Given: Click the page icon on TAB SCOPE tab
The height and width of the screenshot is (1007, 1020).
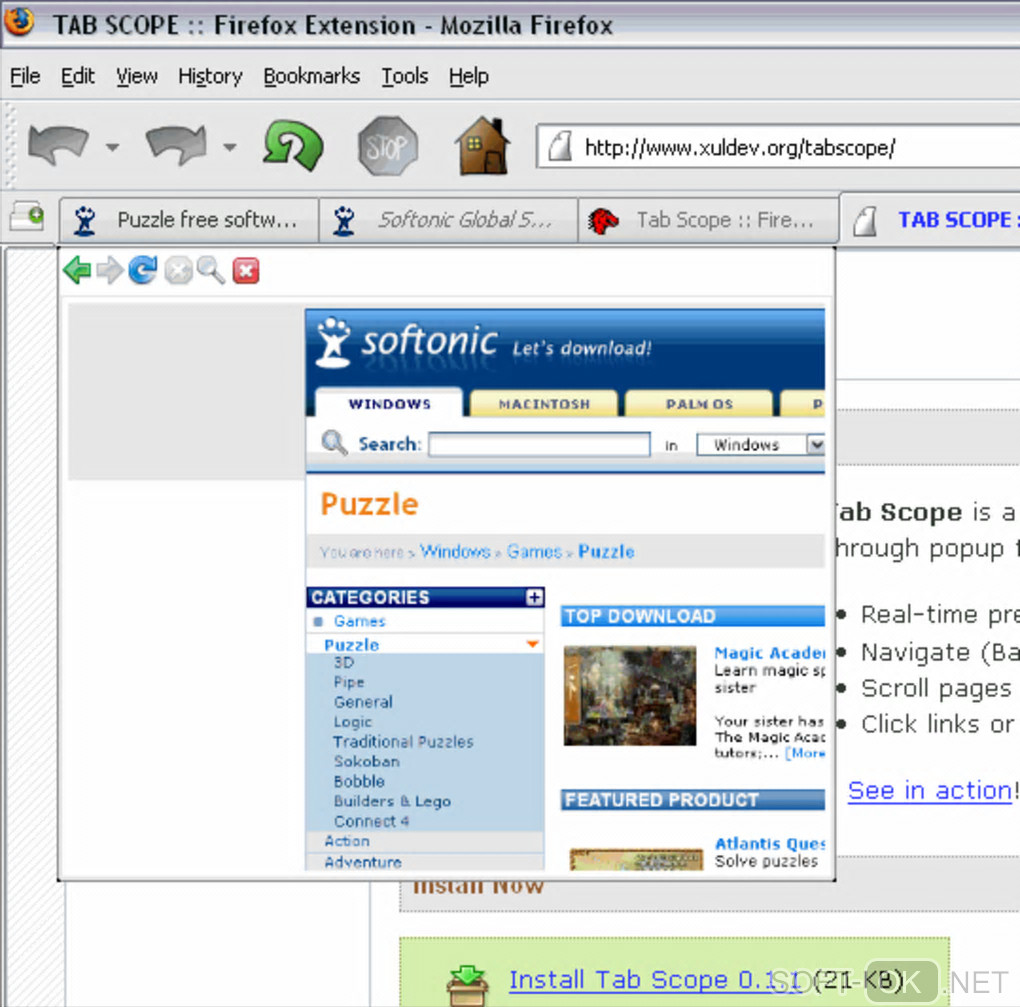Looking at the screenshot, I should click(865, 221).
